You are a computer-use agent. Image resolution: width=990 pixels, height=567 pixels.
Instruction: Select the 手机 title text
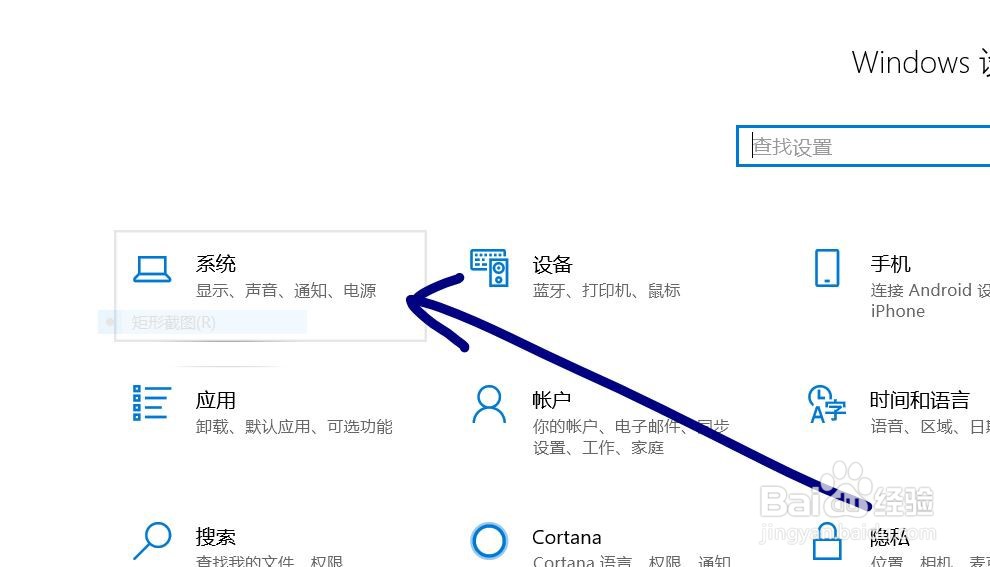tap(890, 263)
